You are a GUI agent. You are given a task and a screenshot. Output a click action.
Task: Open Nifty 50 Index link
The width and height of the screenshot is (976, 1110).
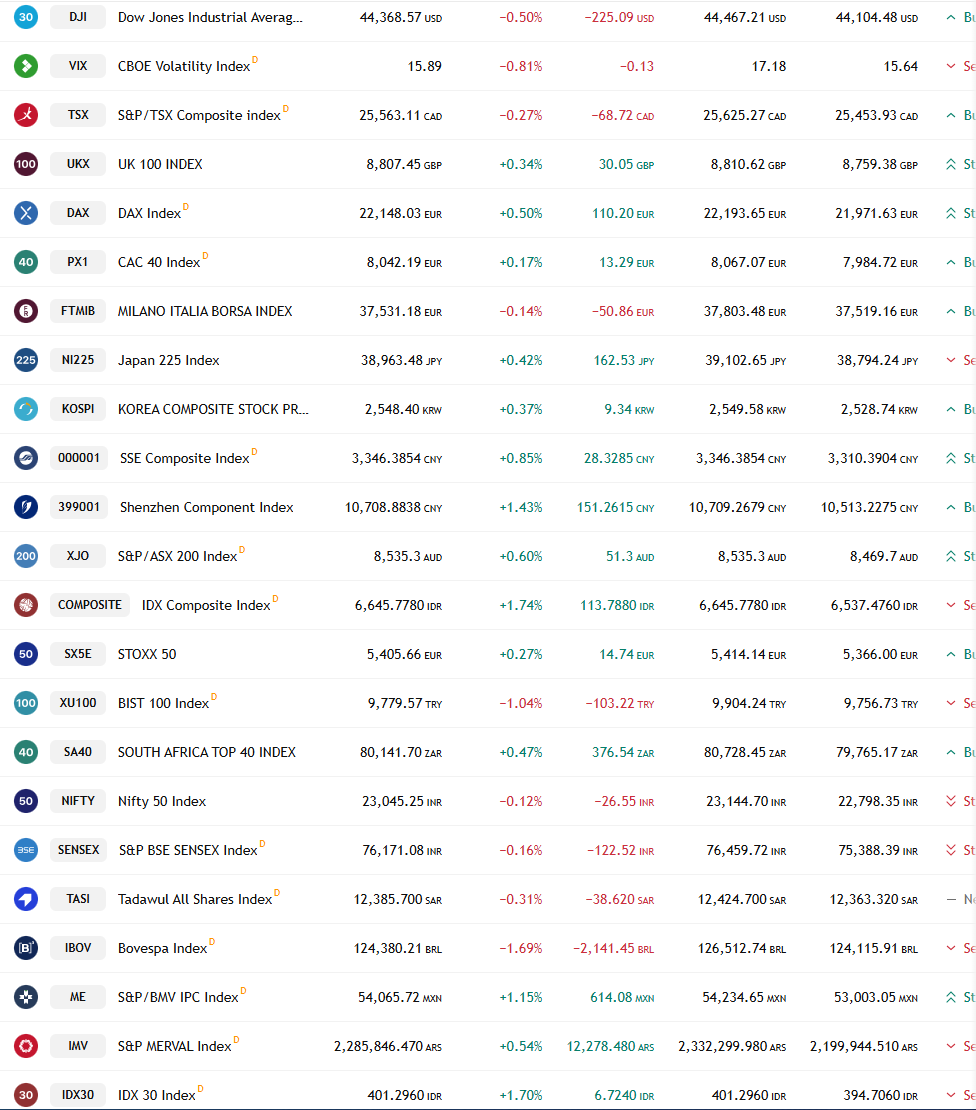coord(162,801)
